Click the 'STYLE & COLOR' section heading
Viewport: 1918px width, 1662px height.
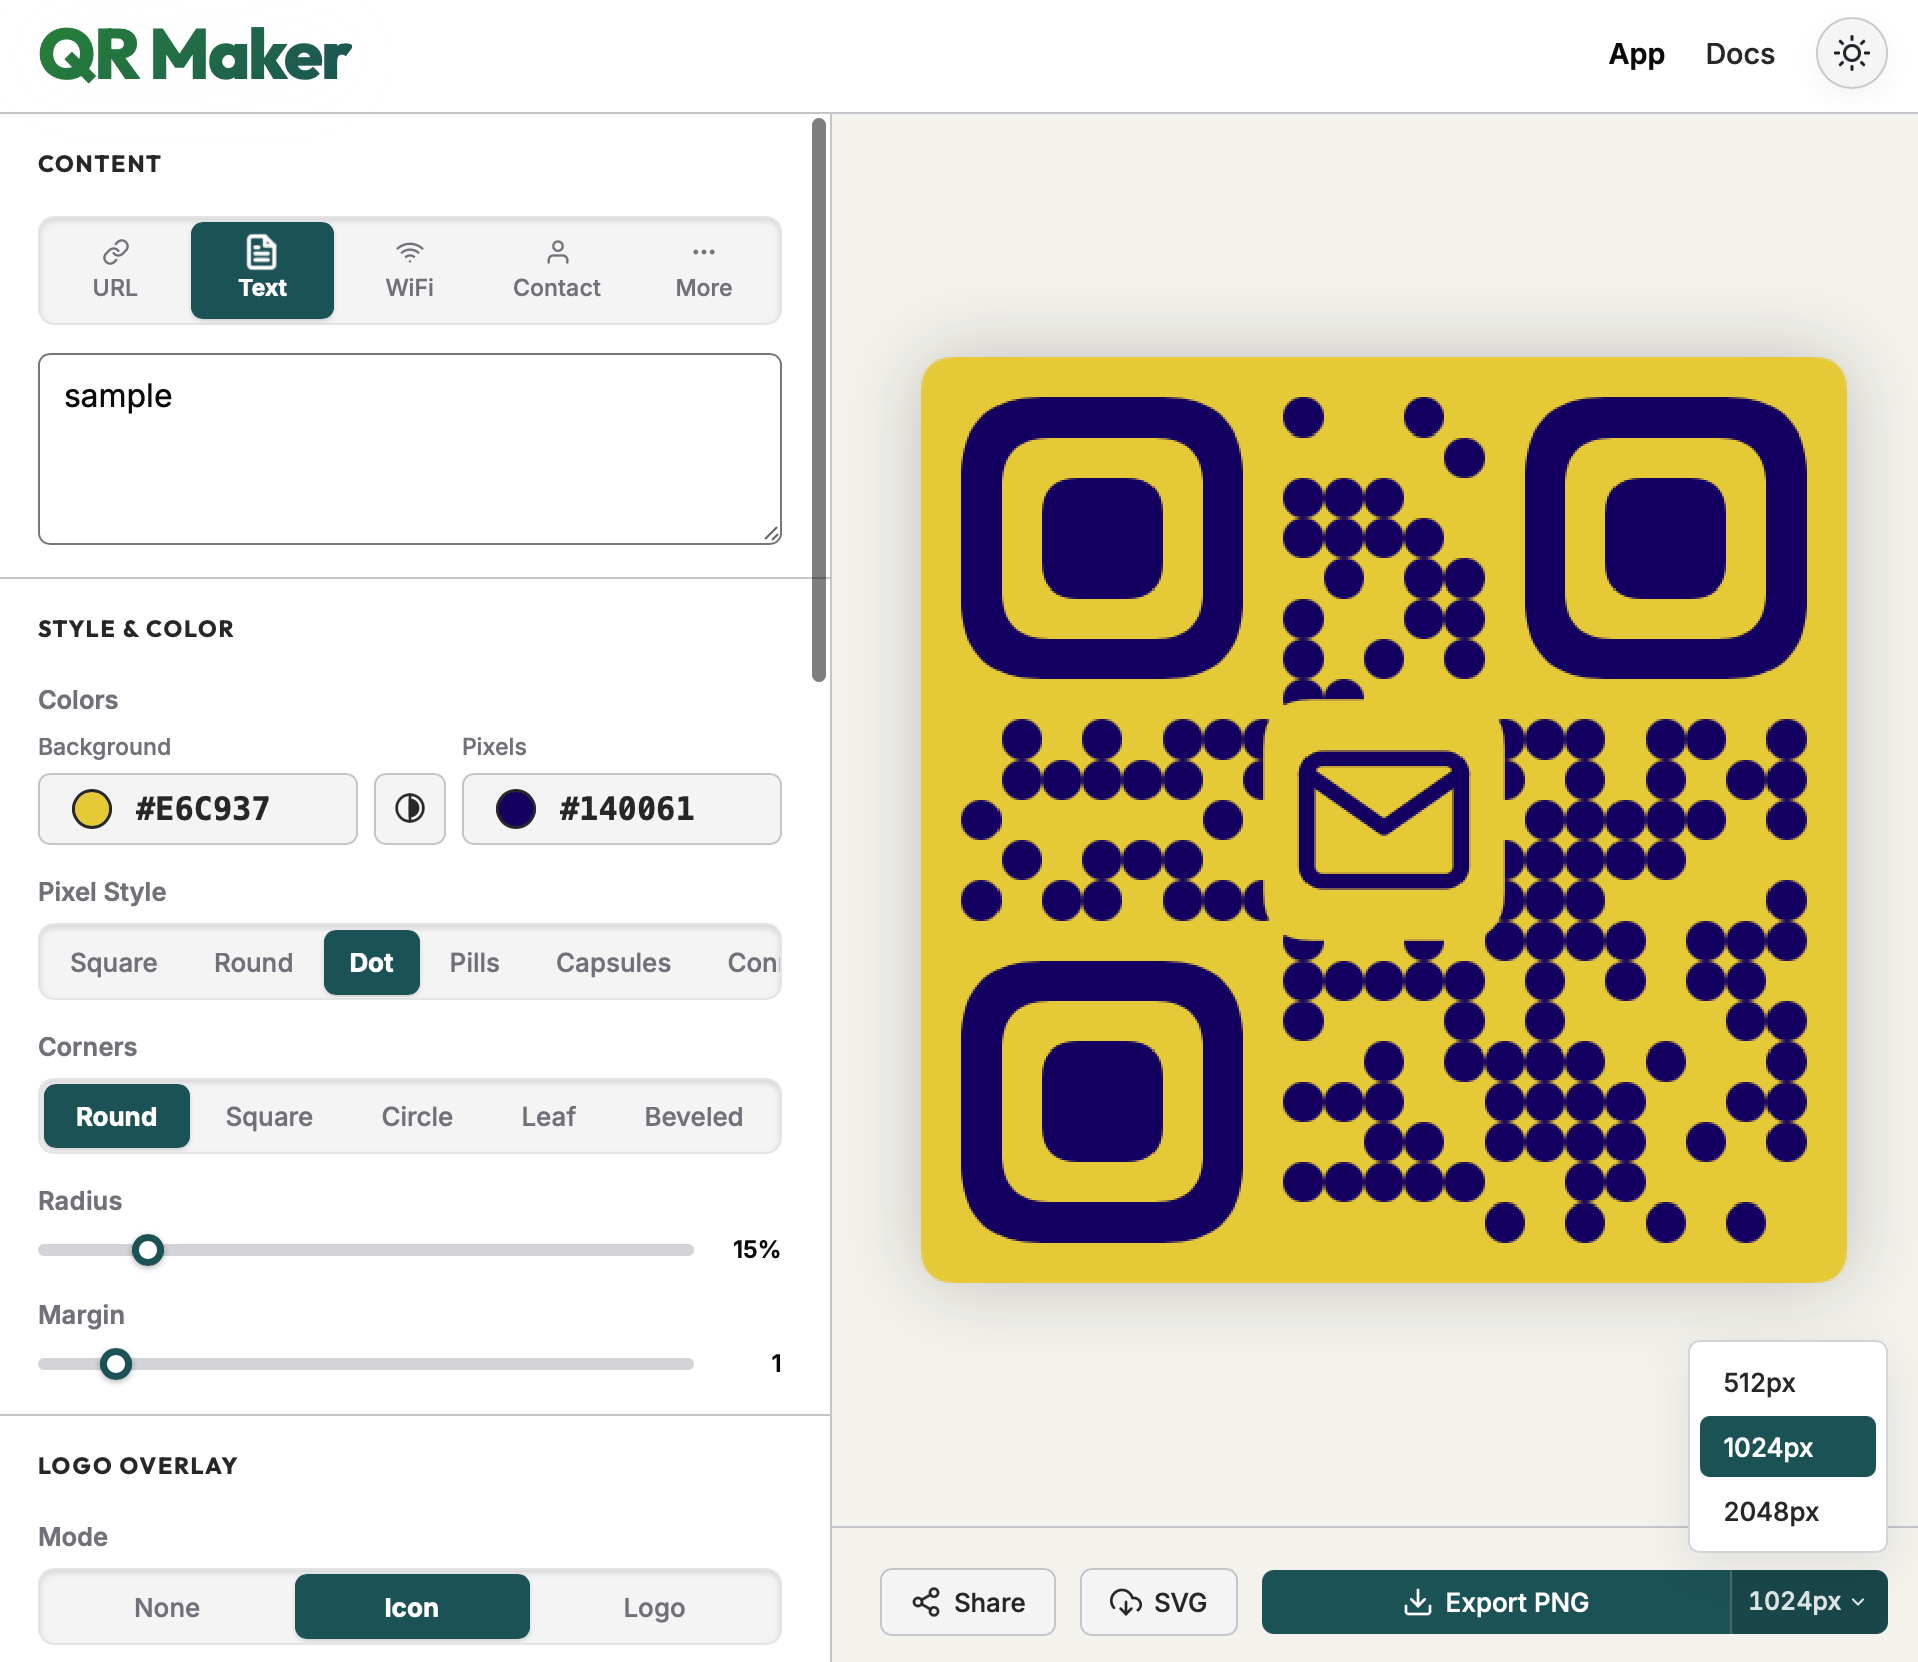coord(136,629)
